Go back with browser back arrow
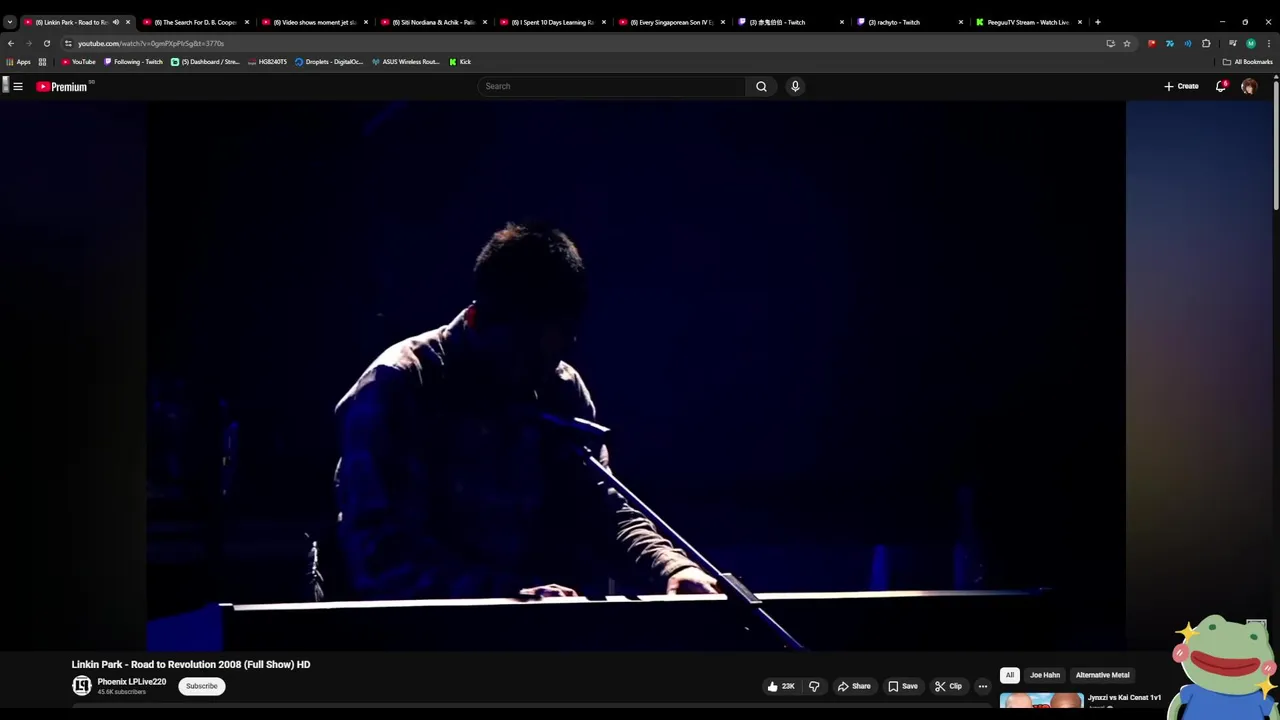The image size is (1280, 720). tap(11, 43)
